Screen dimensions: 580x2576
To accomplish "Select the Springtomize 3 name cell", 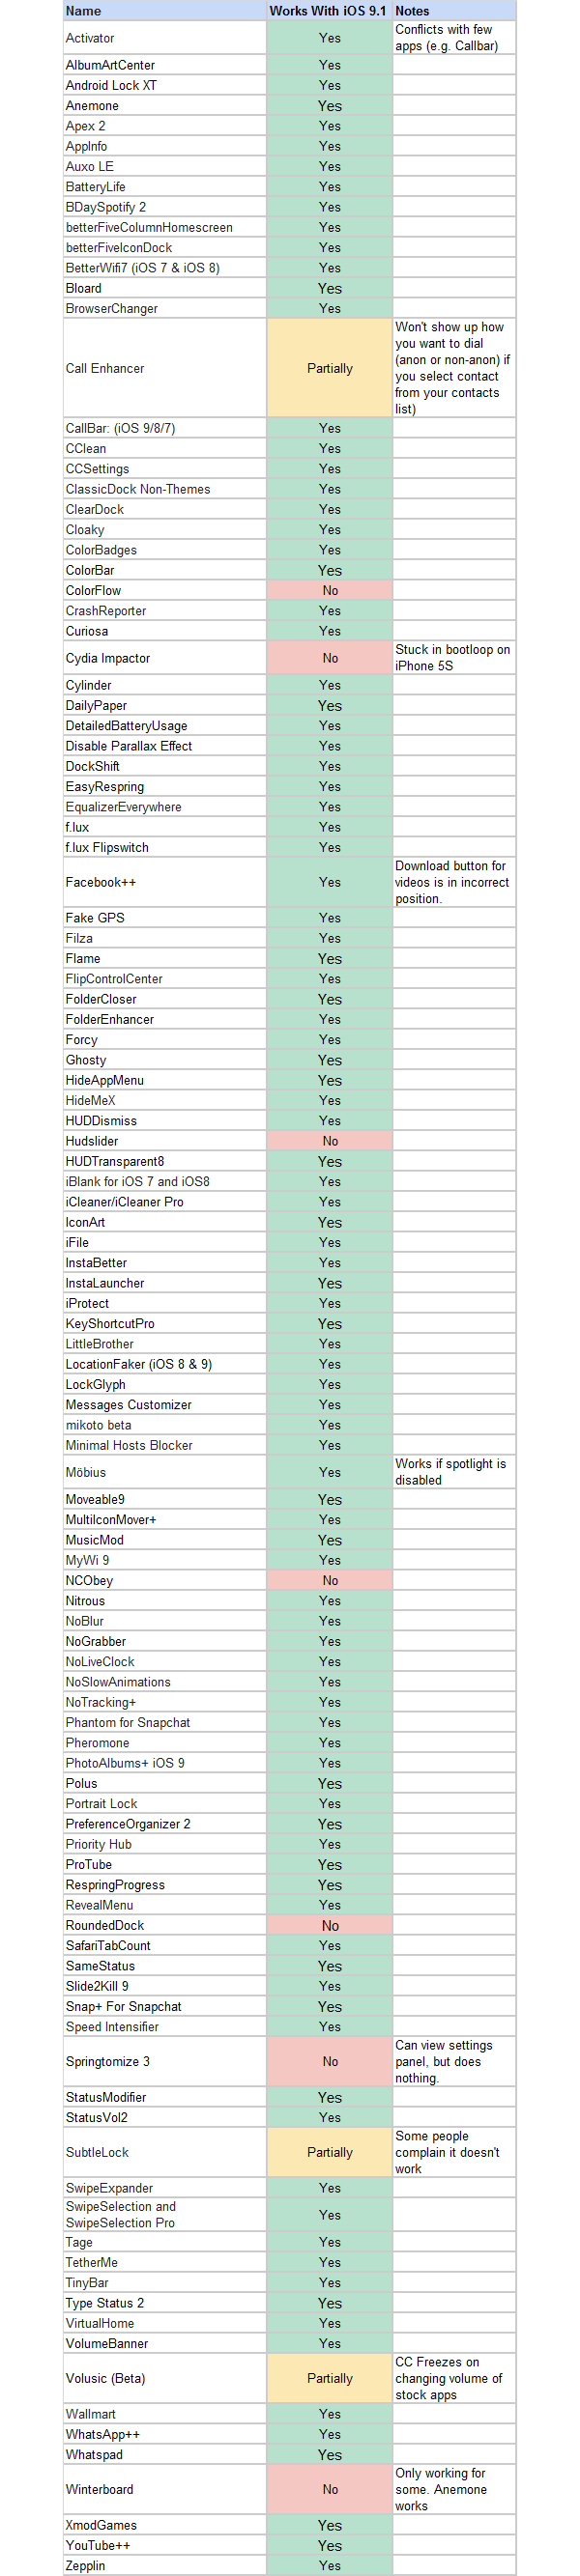I will click(x=108, y=2061).
